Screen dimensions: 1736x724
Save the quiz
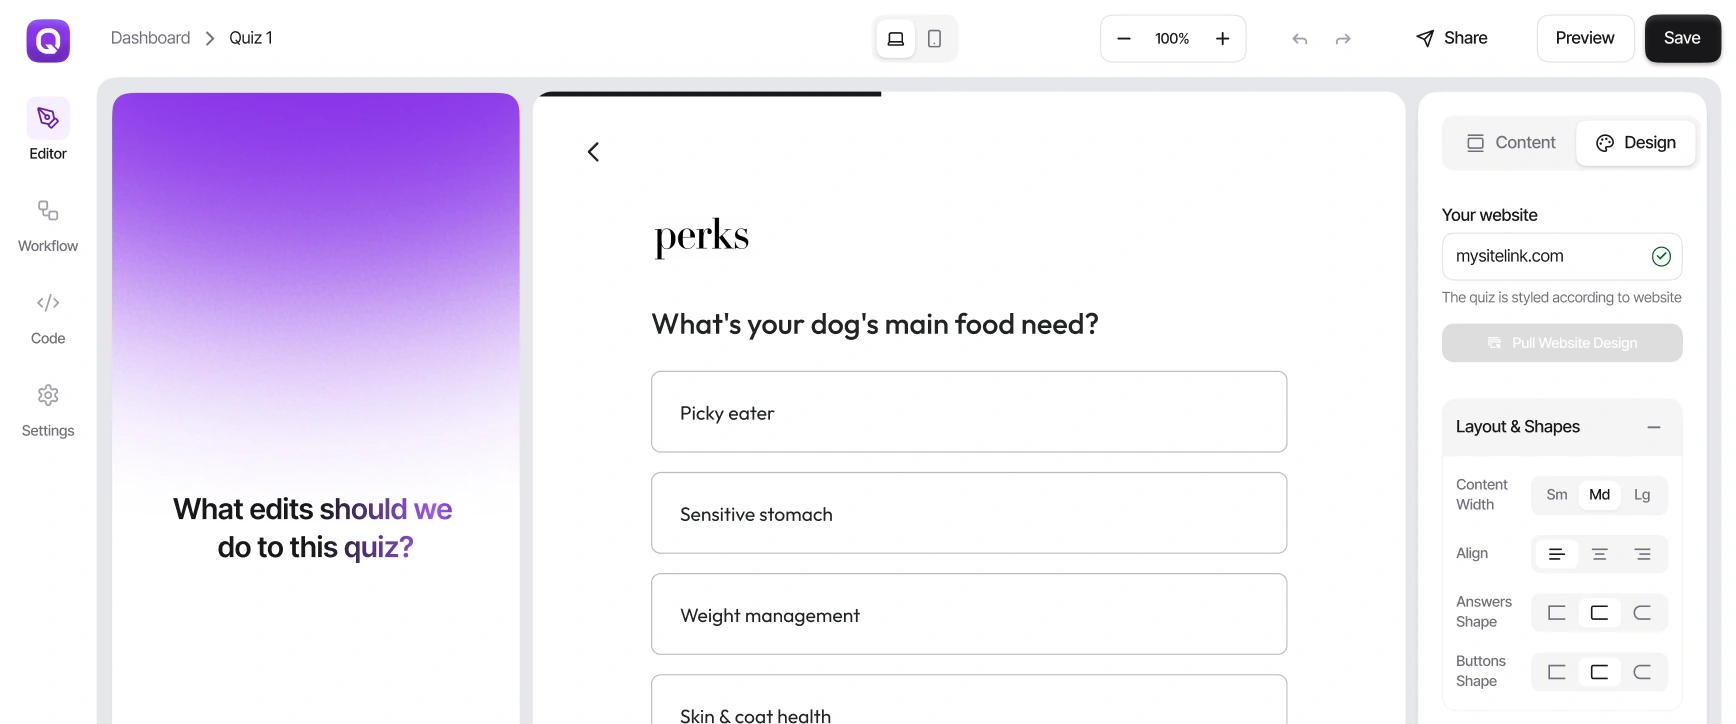coord(1682,38)
